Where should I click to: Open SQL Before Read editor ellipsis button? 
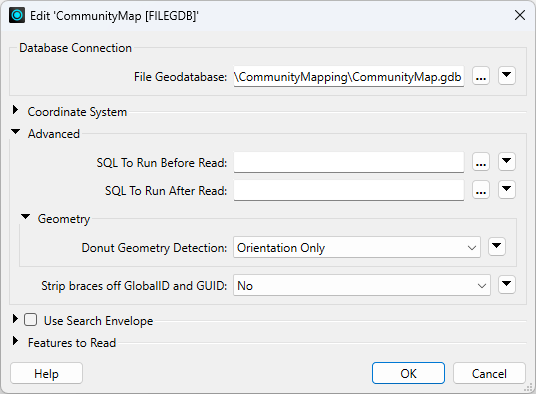coord(481,162)
